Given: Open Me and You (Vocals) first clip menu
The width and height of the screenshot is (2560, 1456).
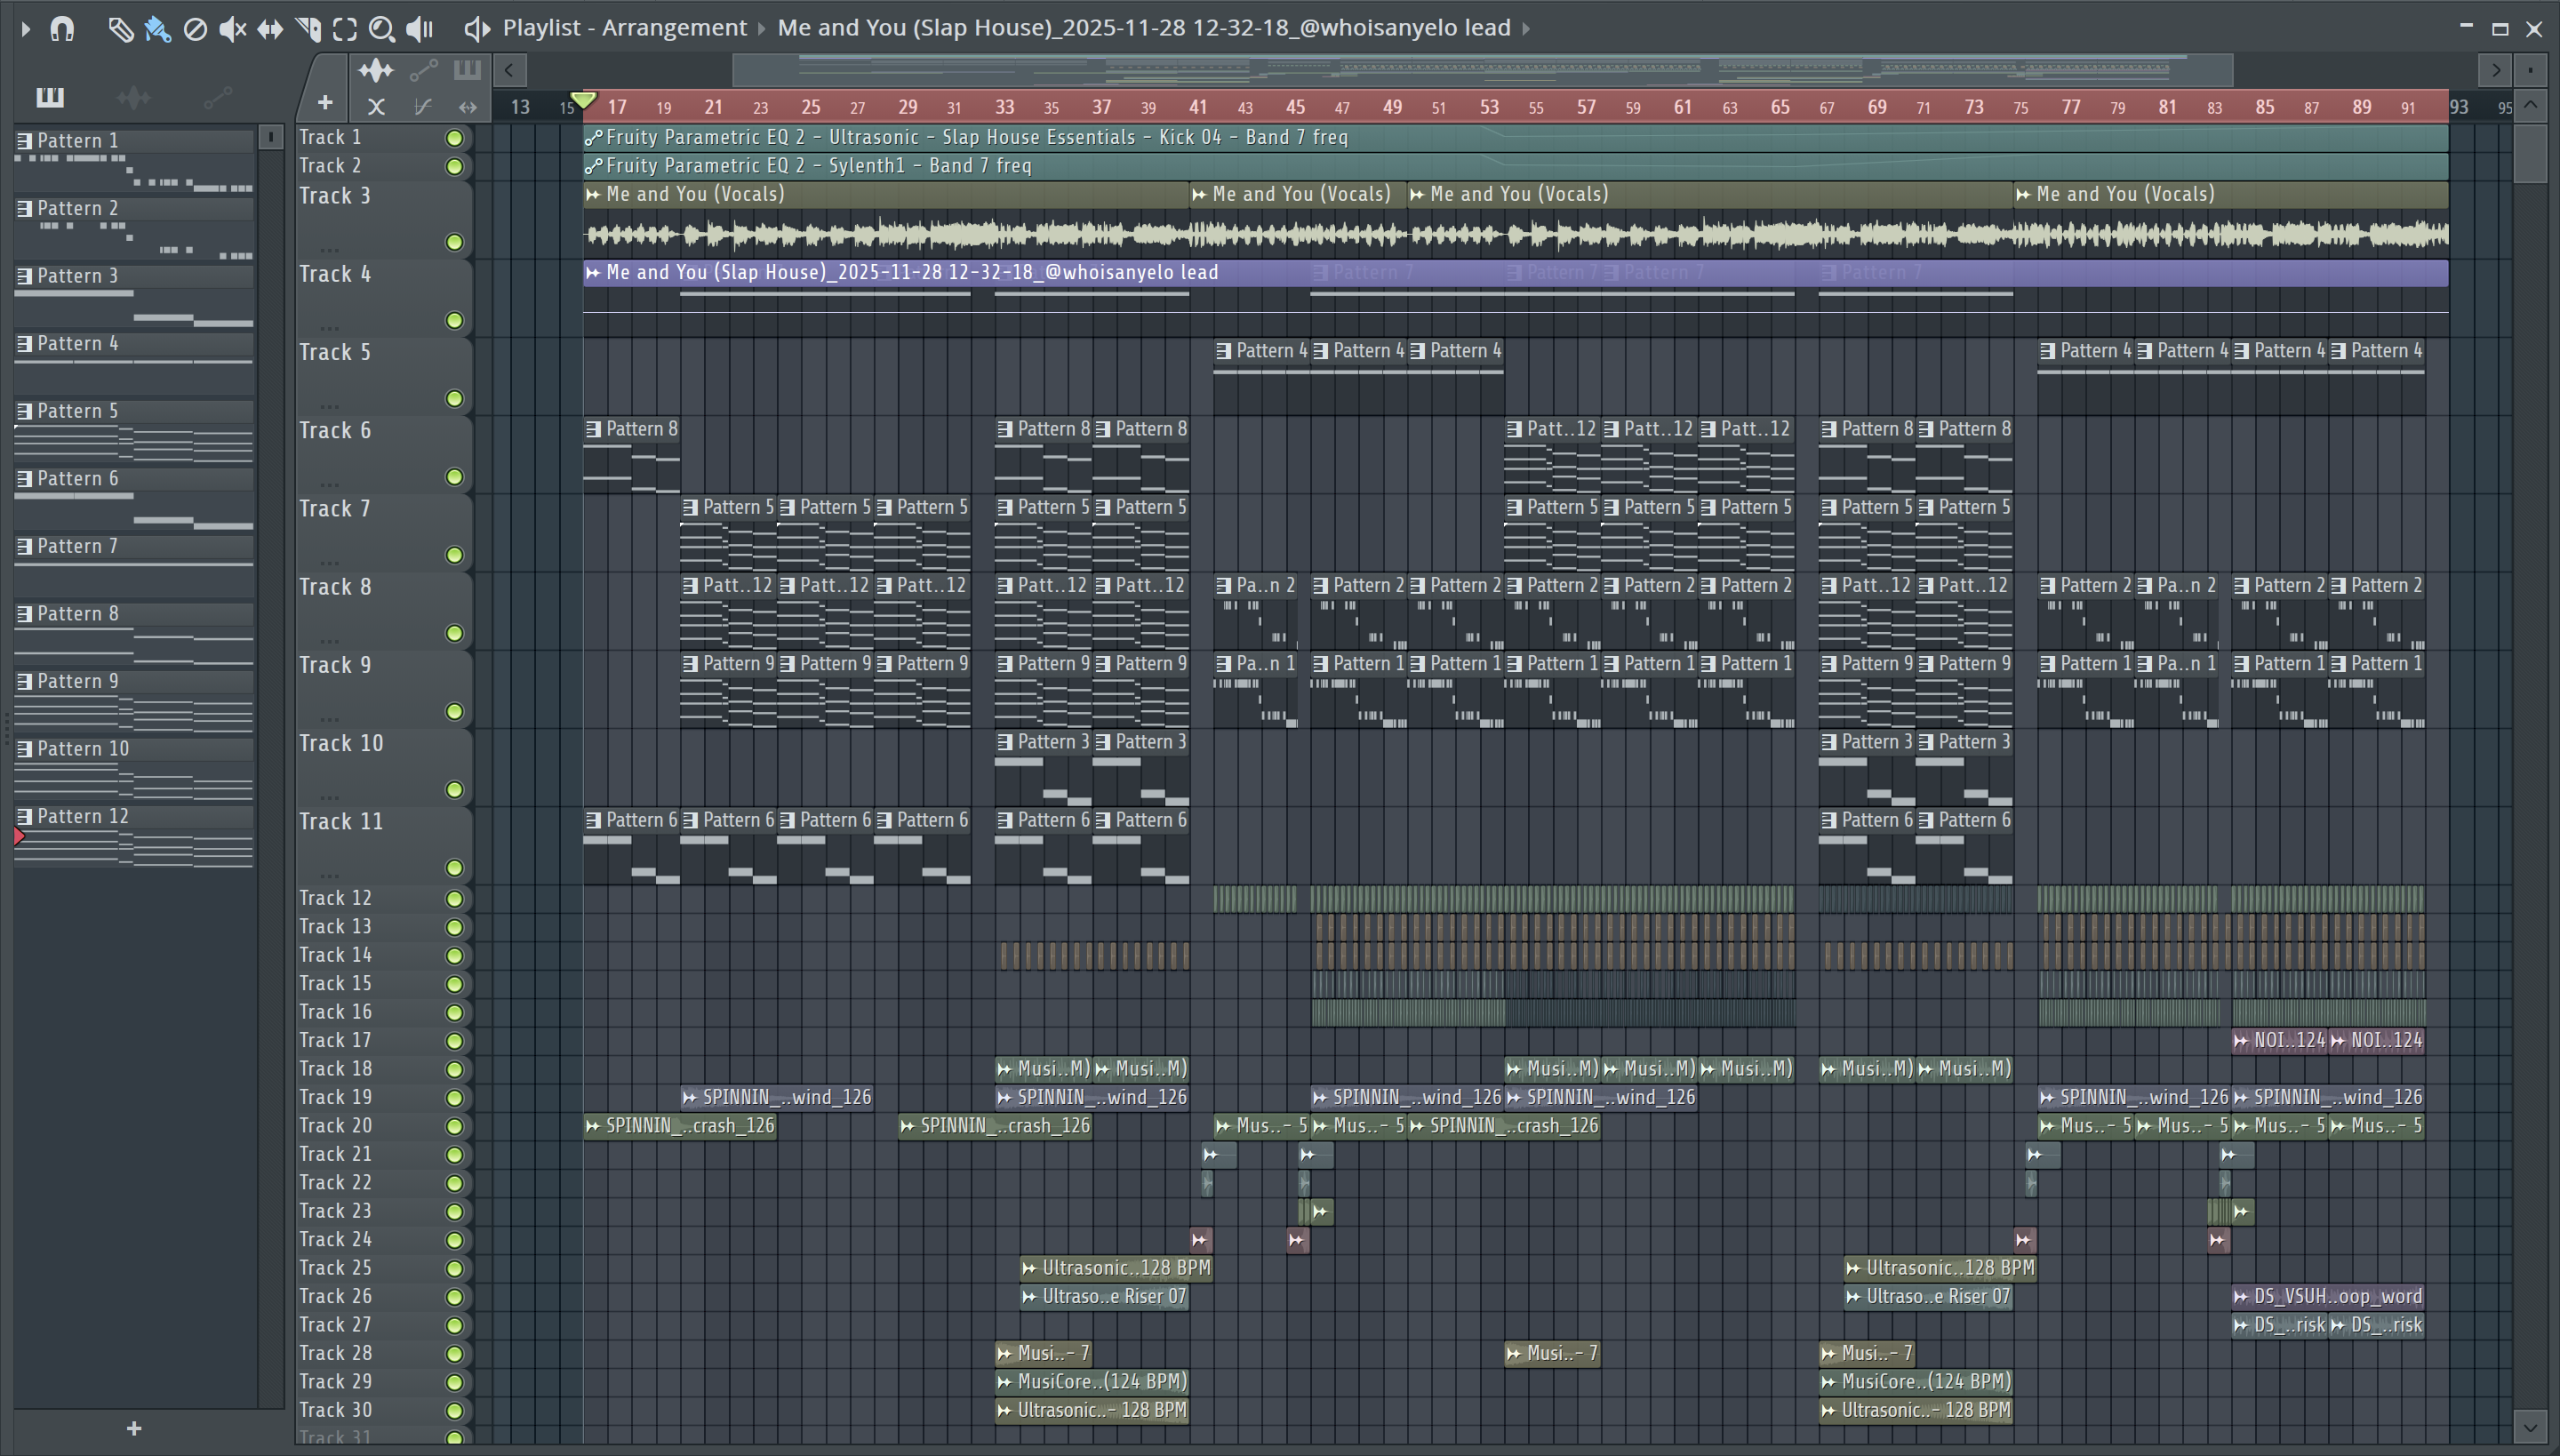Looking at the screenshot, I should (x=593, y=195).
